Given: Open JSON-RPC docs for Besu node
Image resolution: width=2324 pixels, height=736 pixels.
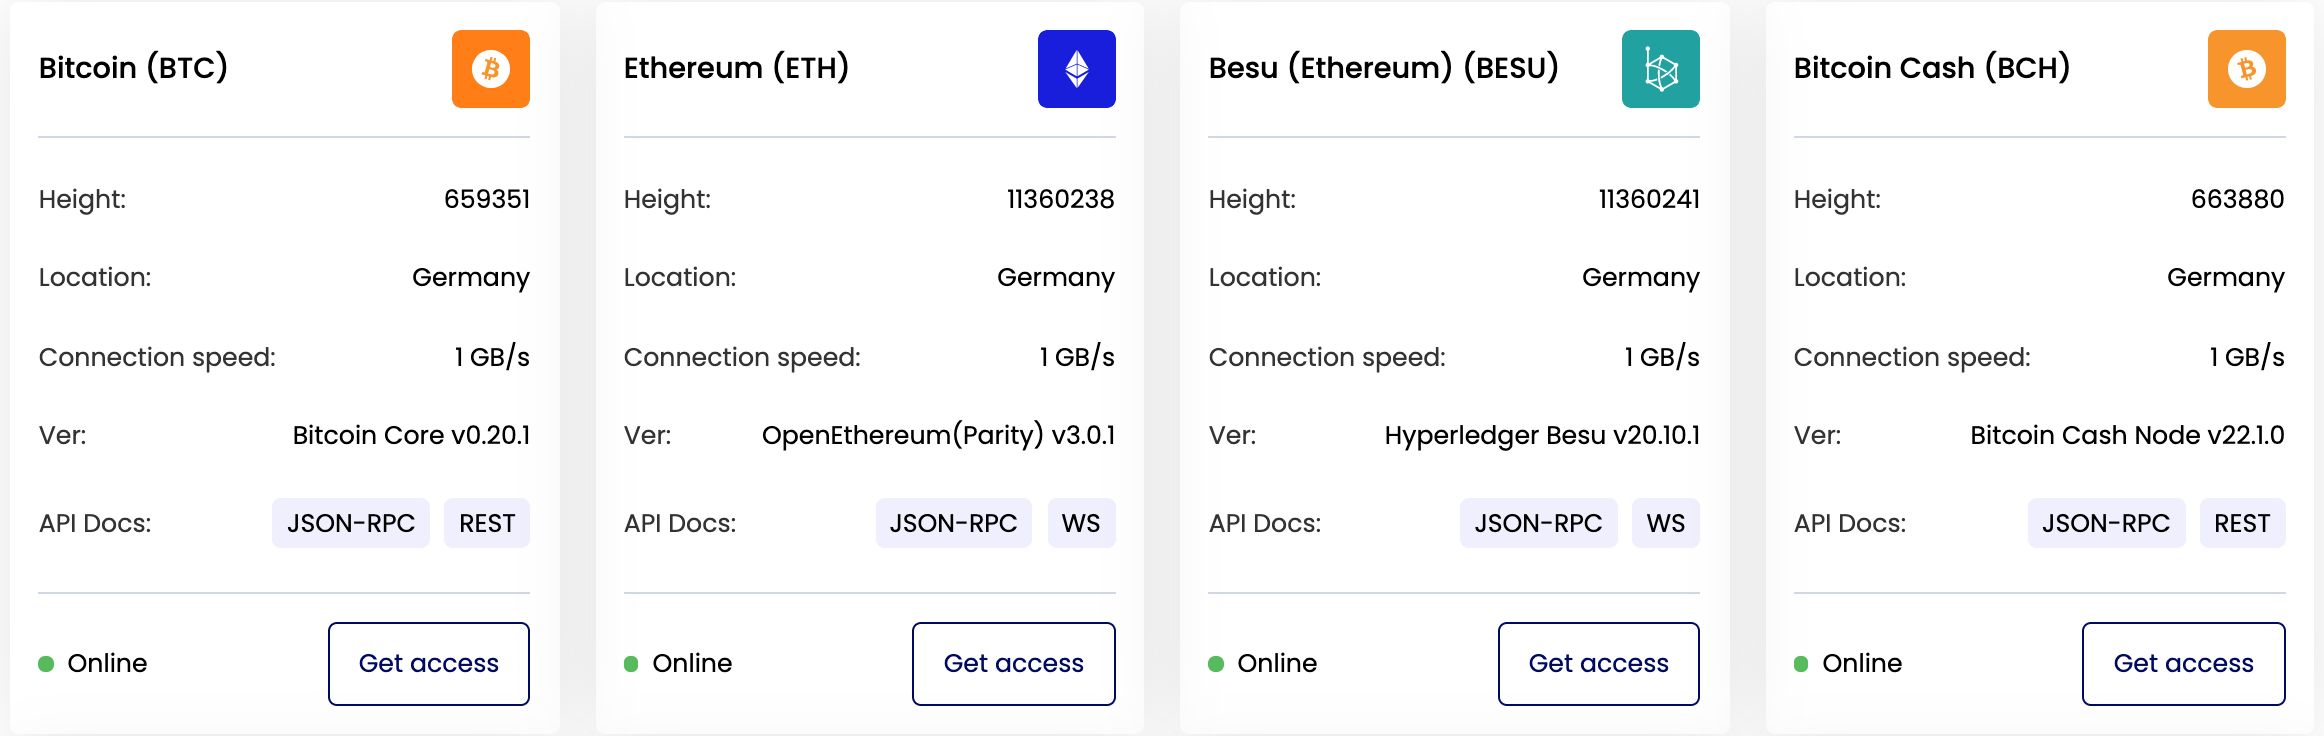Looking at the screenshot, I should pos(1538,523).
